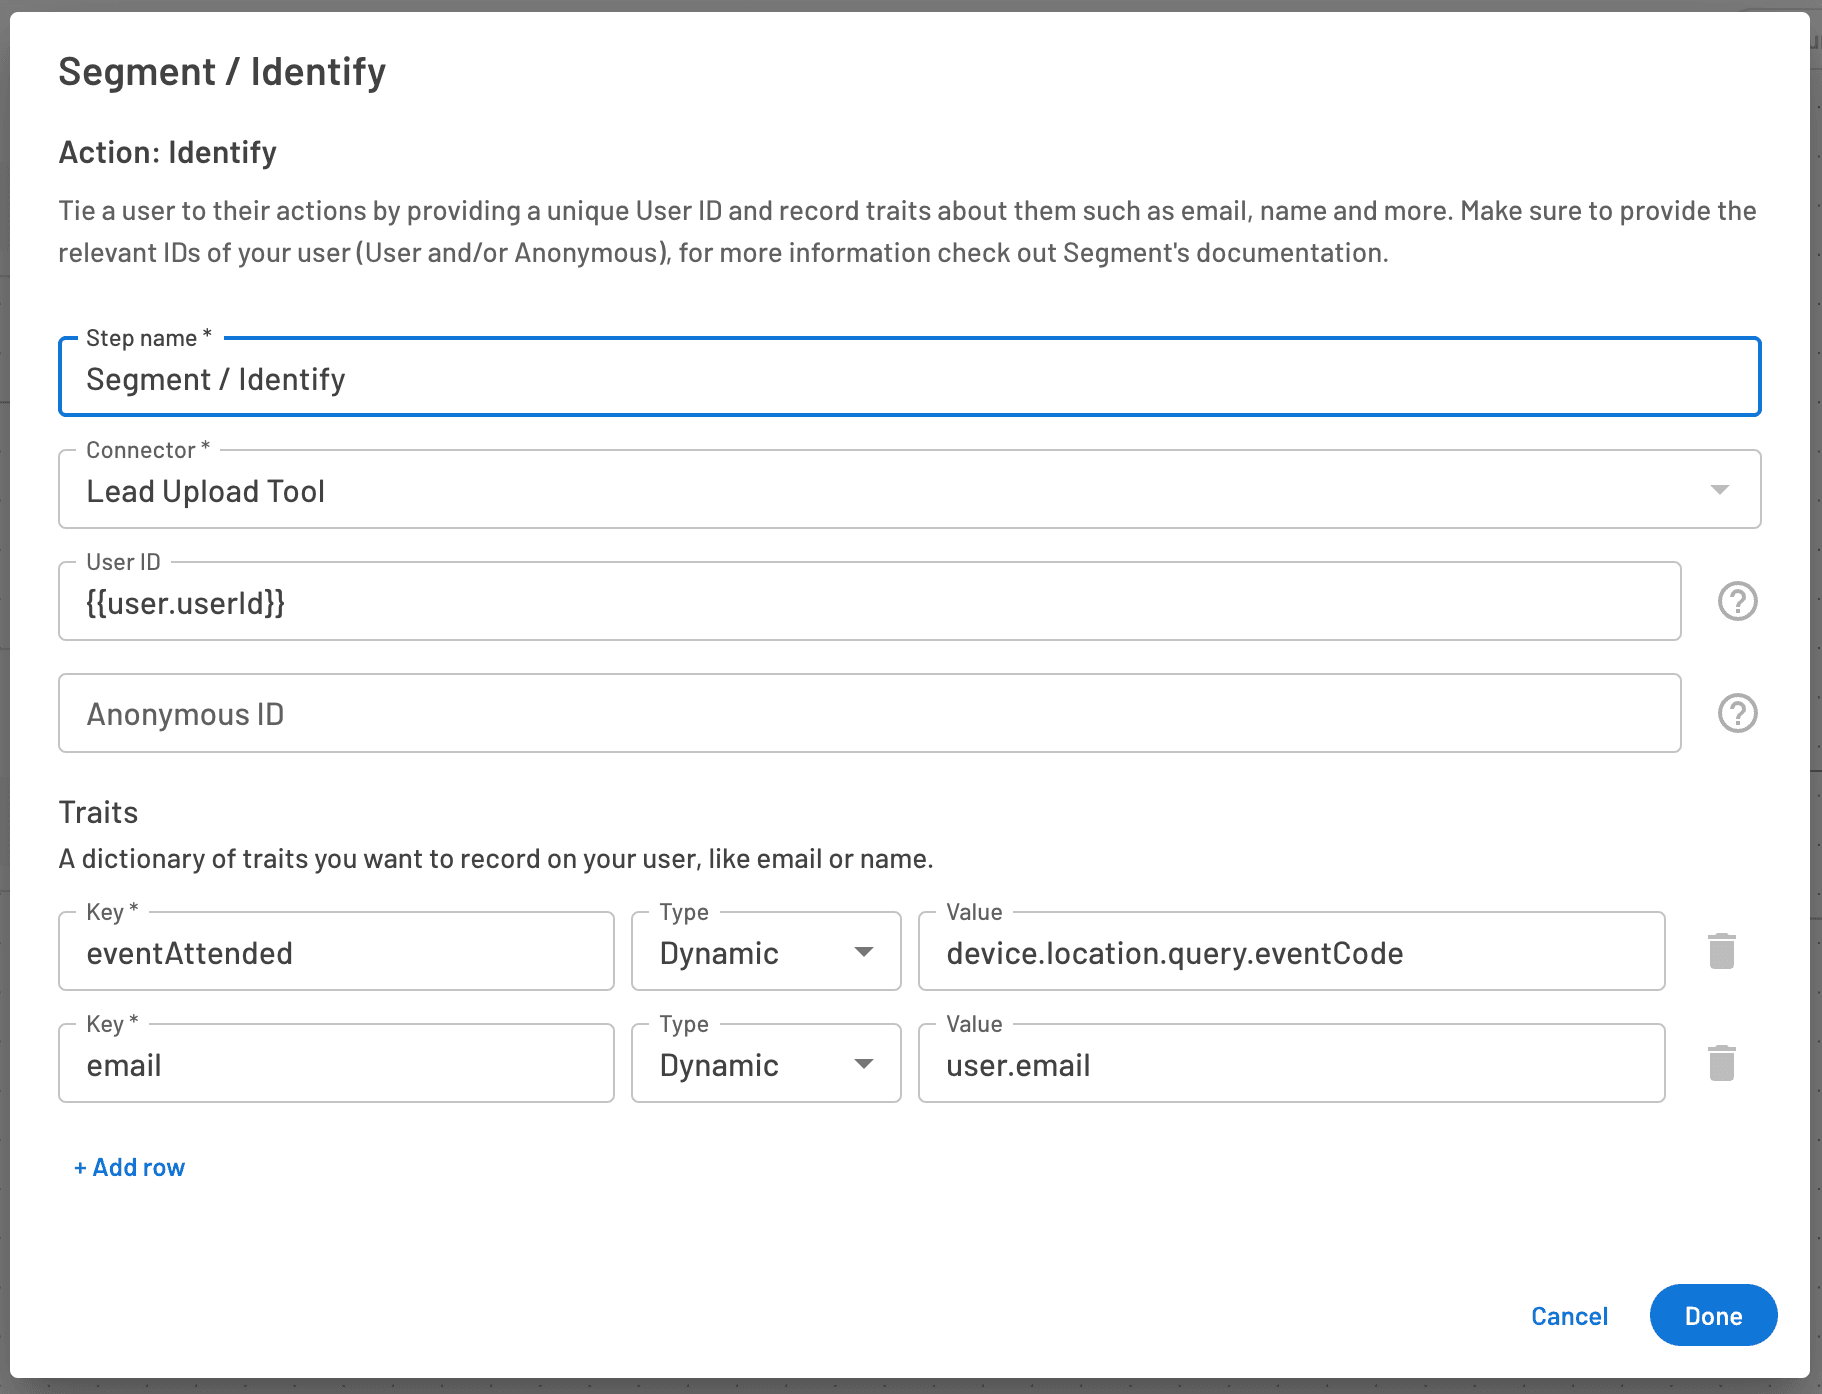The image size is (1822, 1394).
Task: Cancel the Segment Identify dialog
Action: (1568, 1316)
